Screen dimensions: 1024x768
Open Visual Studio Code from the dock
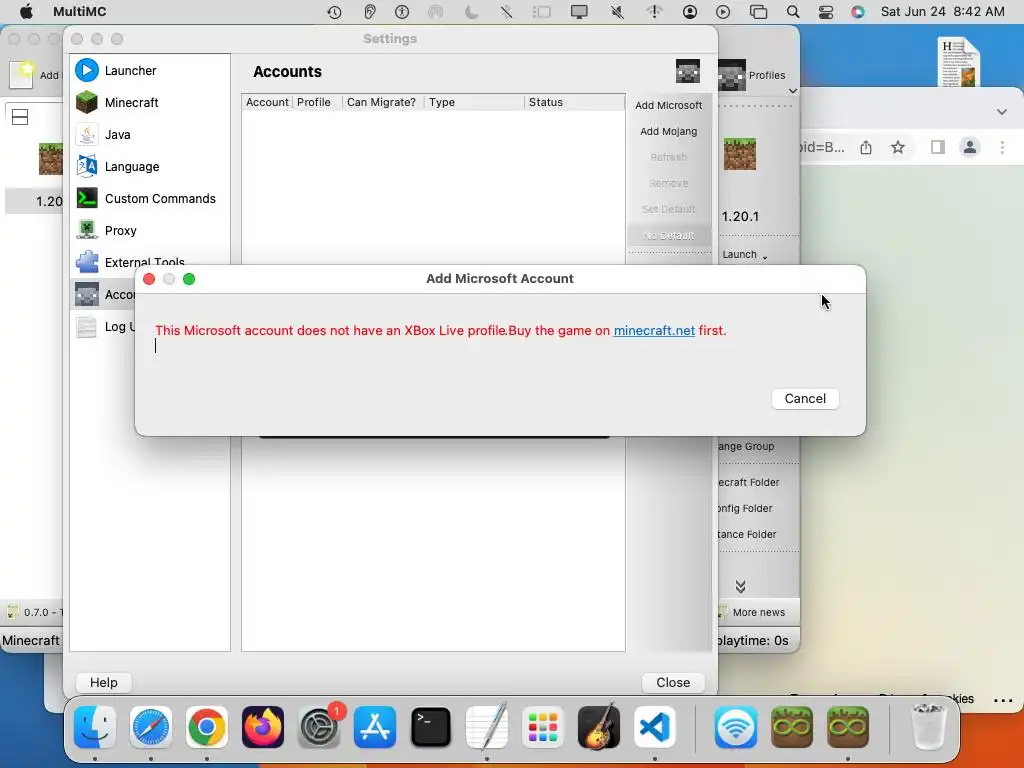[x=654, y=727]
